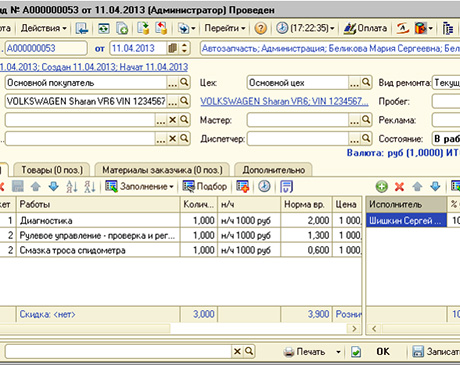Click the structure tree icon at toolbar end

(x=448, y=28)
